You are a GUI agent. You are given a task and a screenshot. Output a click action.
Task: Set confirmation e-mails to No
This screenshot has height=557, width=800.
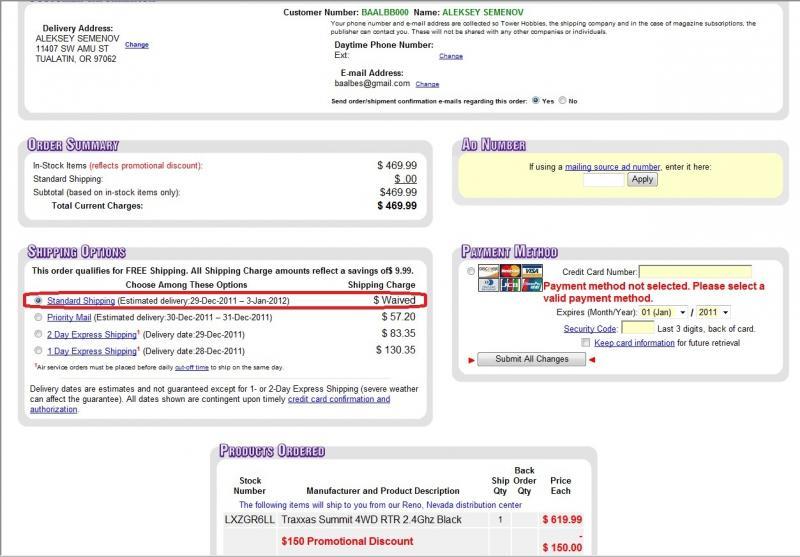[x=563, y=101]
